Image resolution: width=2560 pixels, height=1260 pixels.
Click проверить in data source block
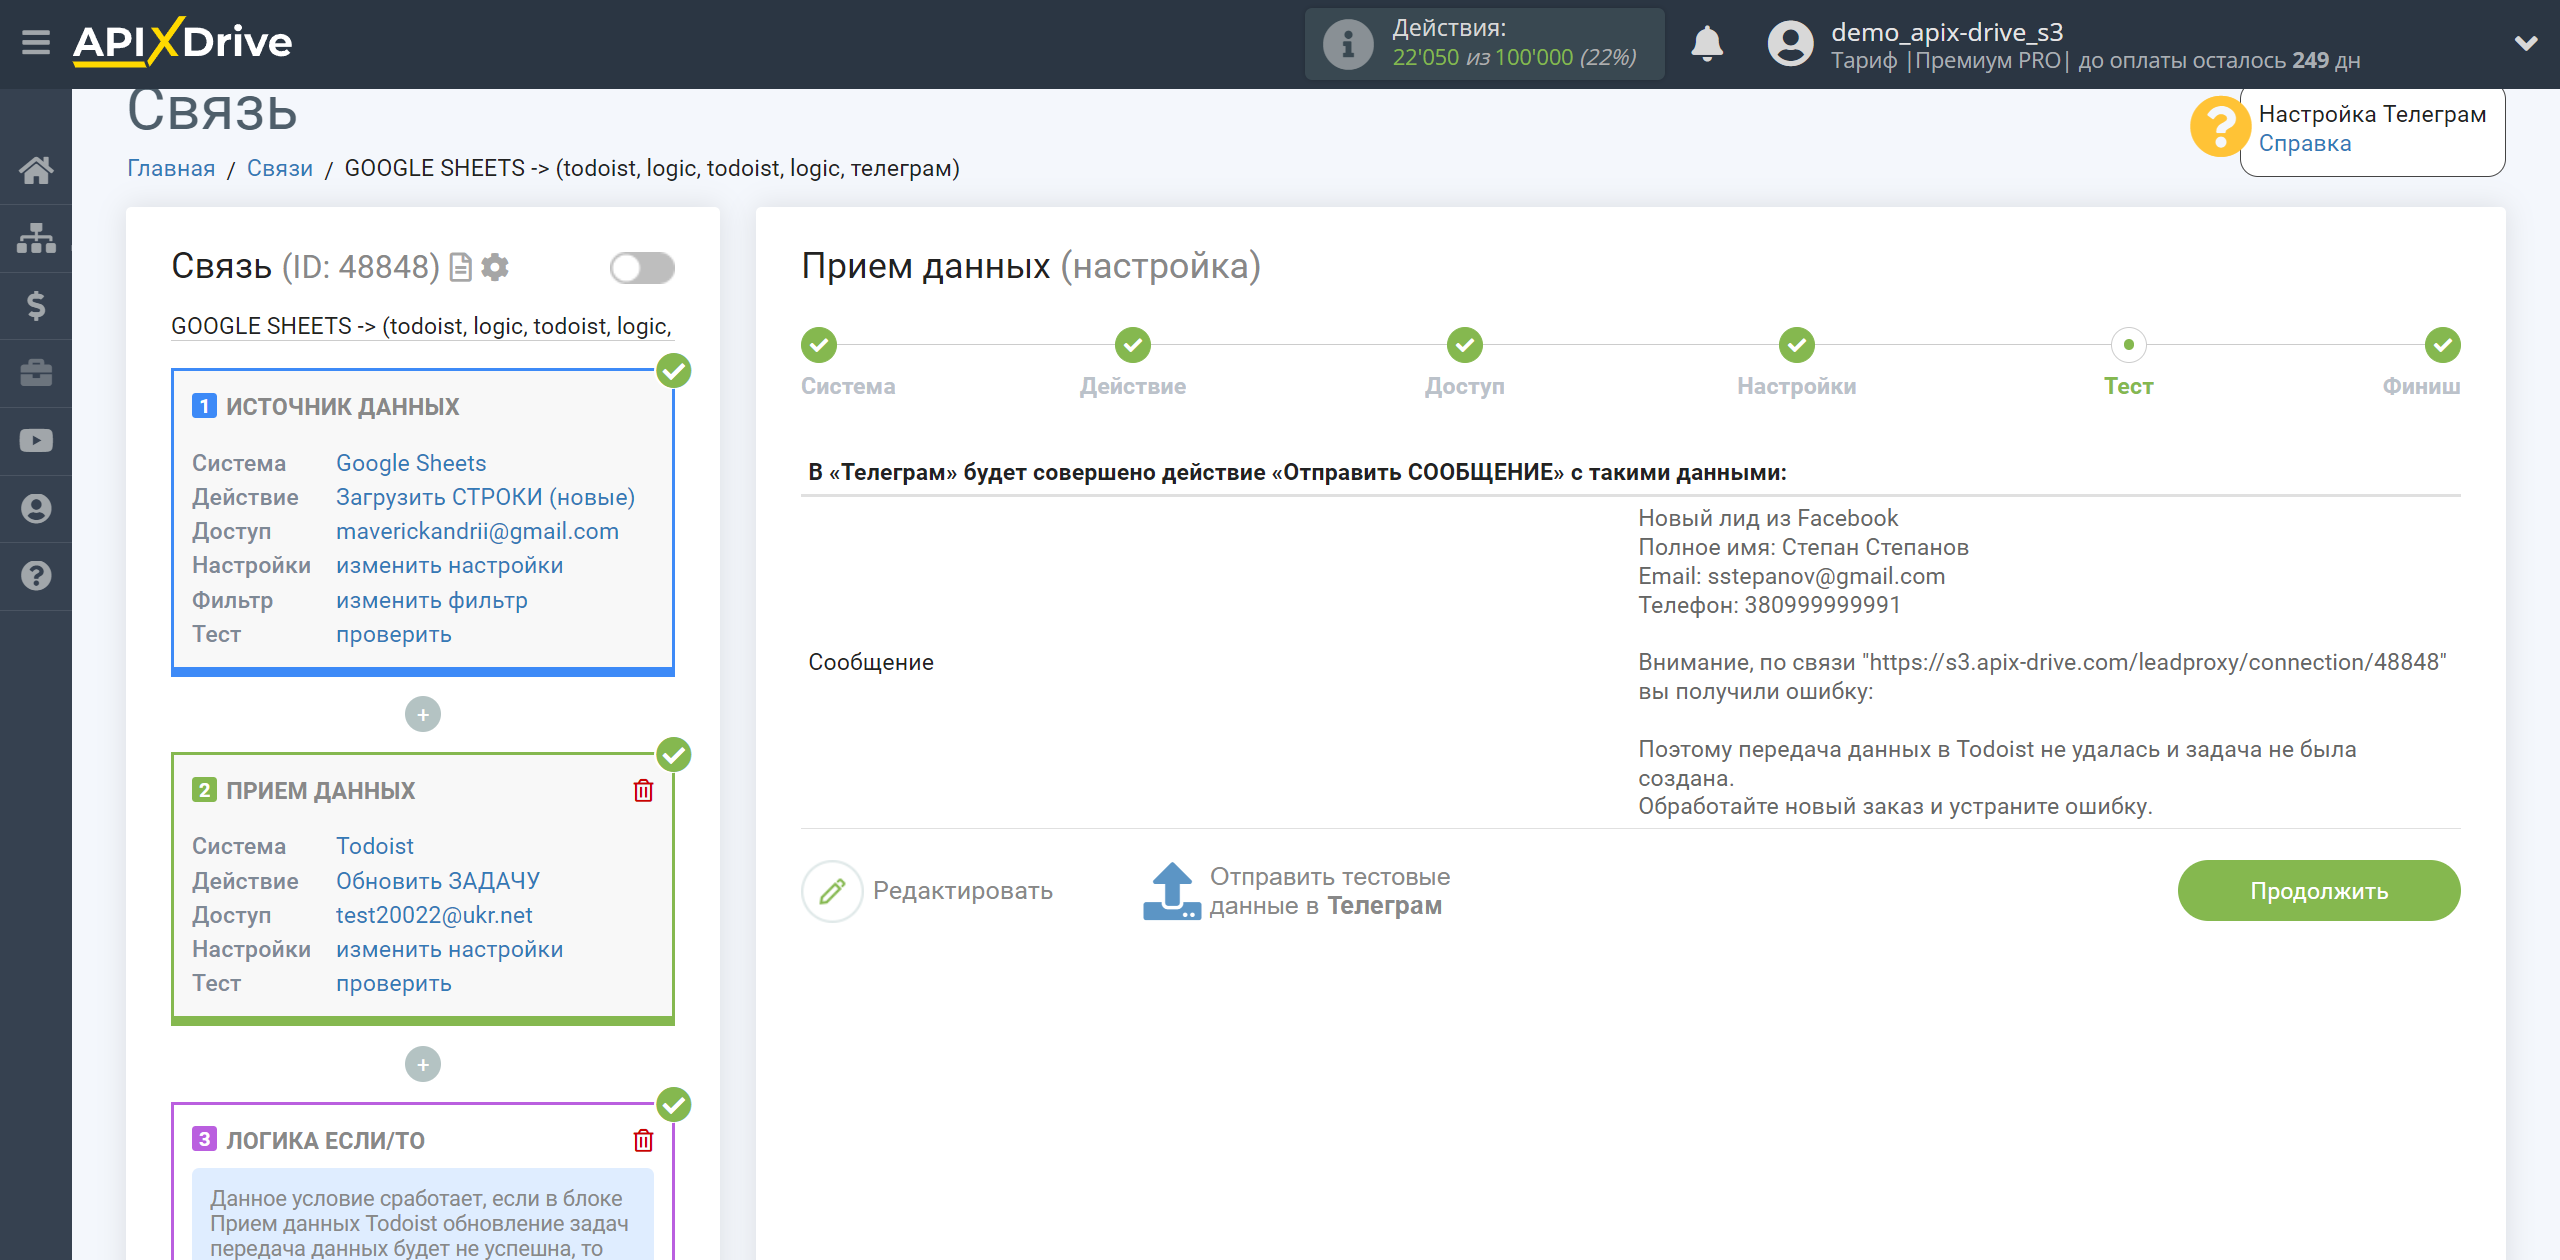pos(393,634)
